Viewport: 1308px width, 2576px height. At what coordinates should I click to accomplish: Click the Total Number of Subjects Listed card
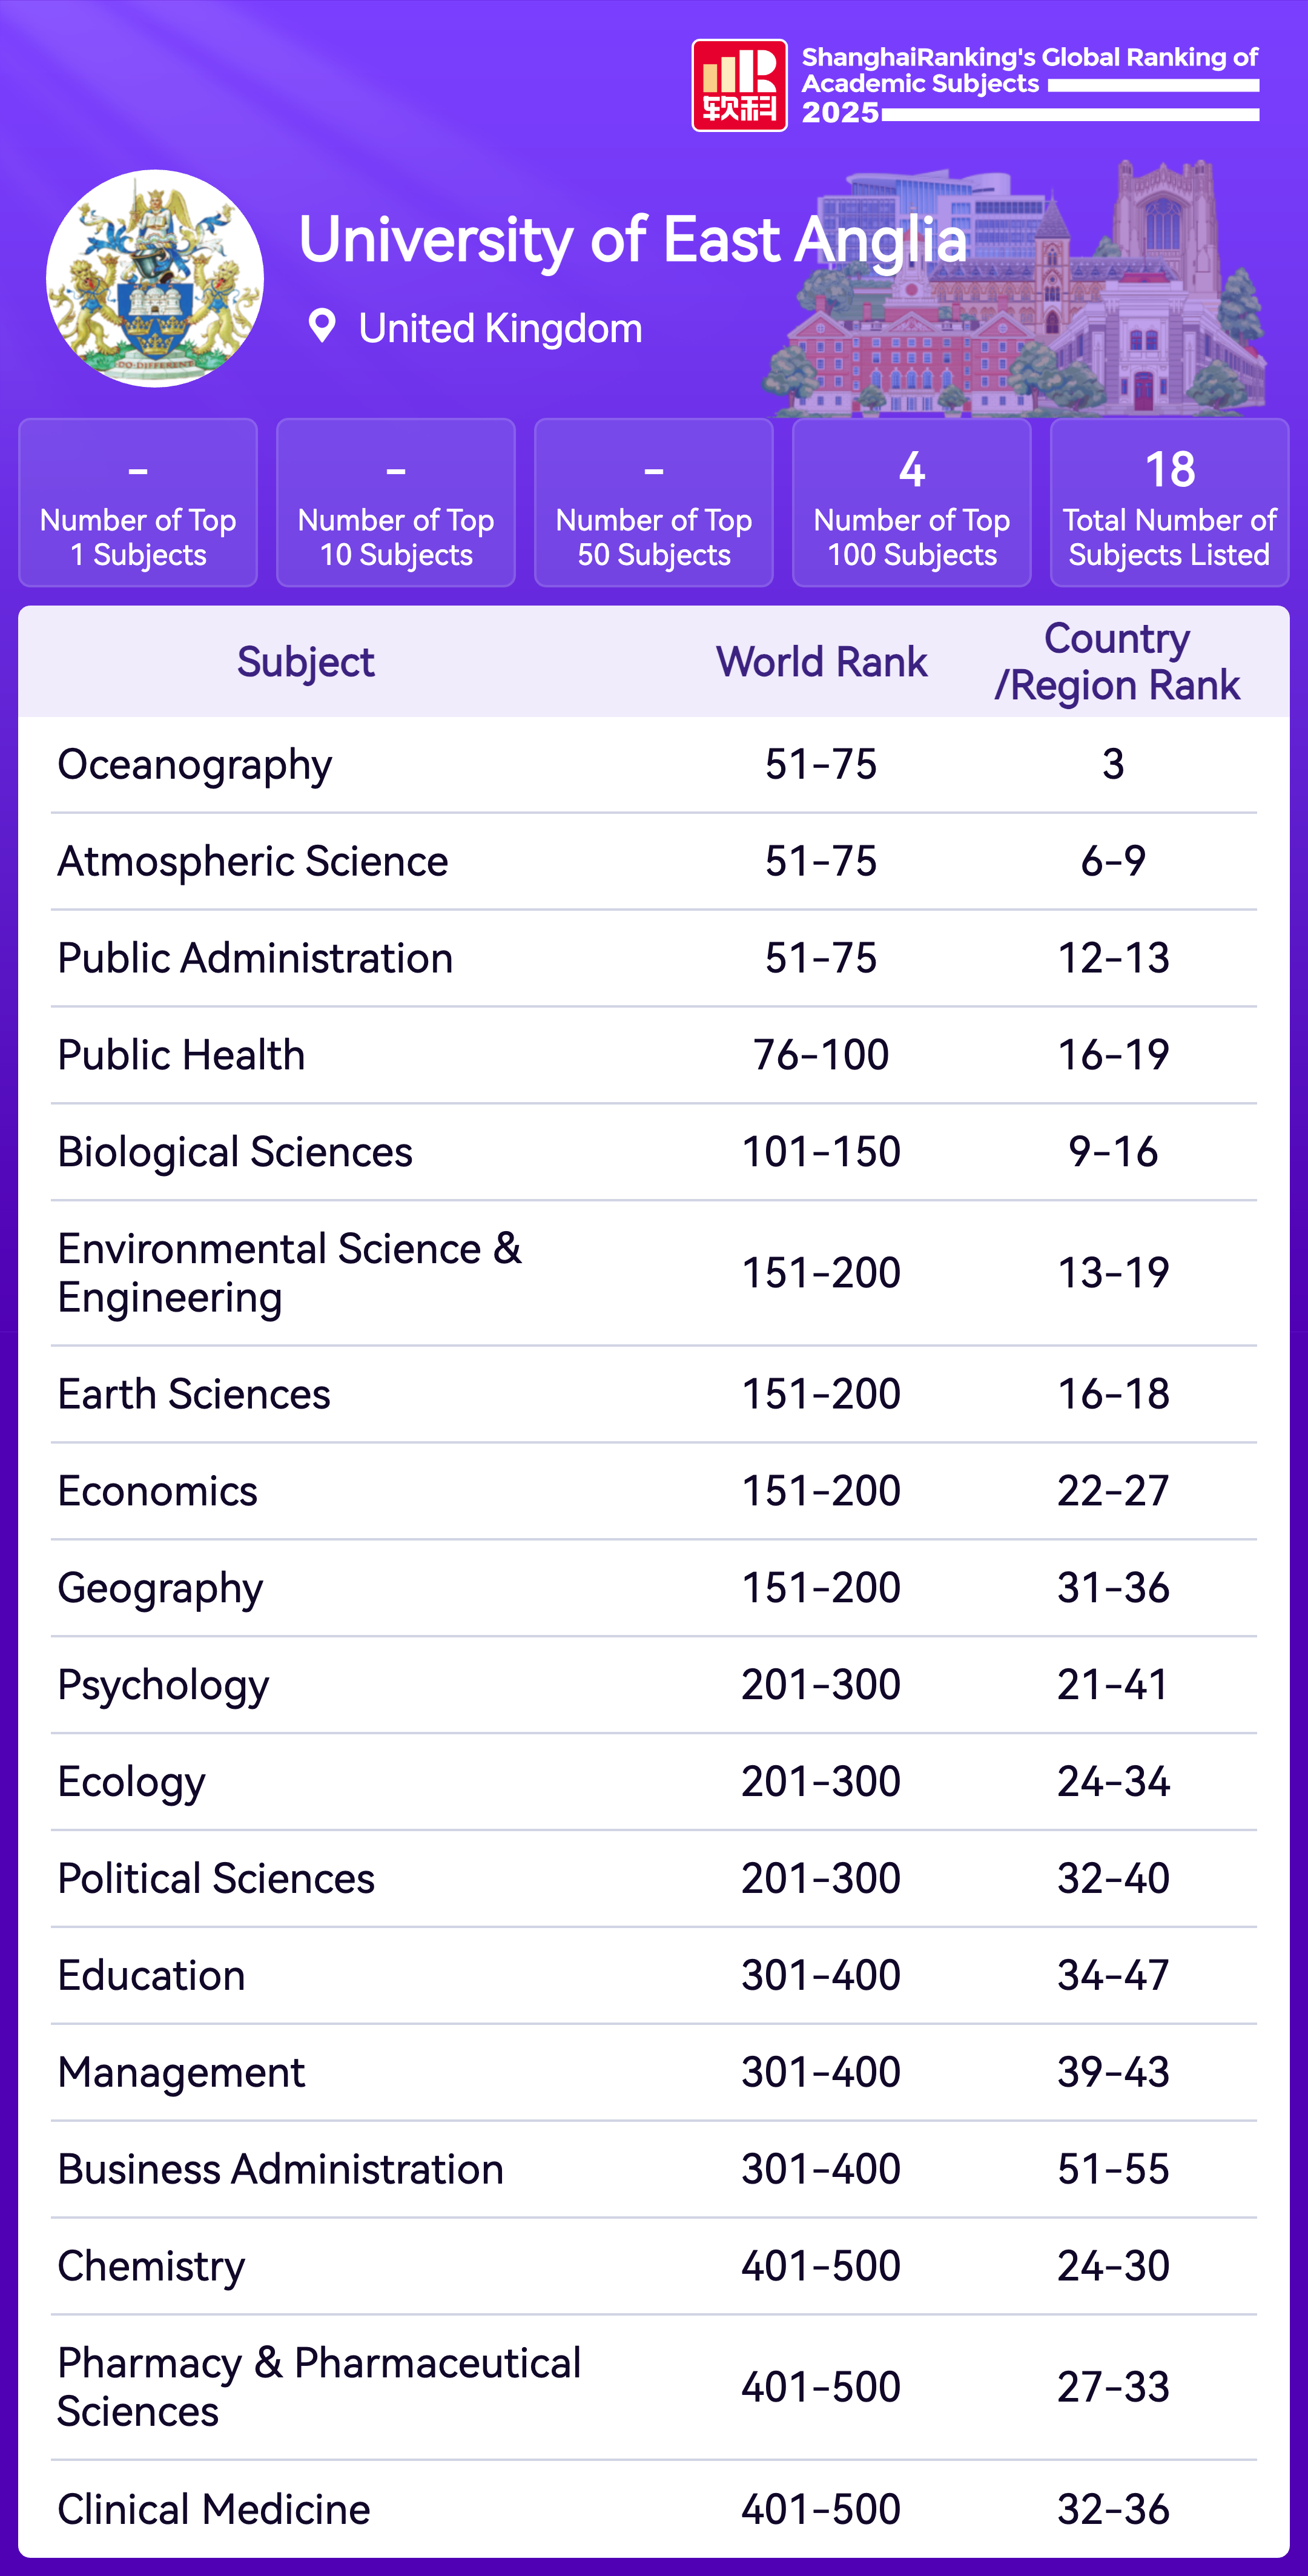click(1169, 503)
